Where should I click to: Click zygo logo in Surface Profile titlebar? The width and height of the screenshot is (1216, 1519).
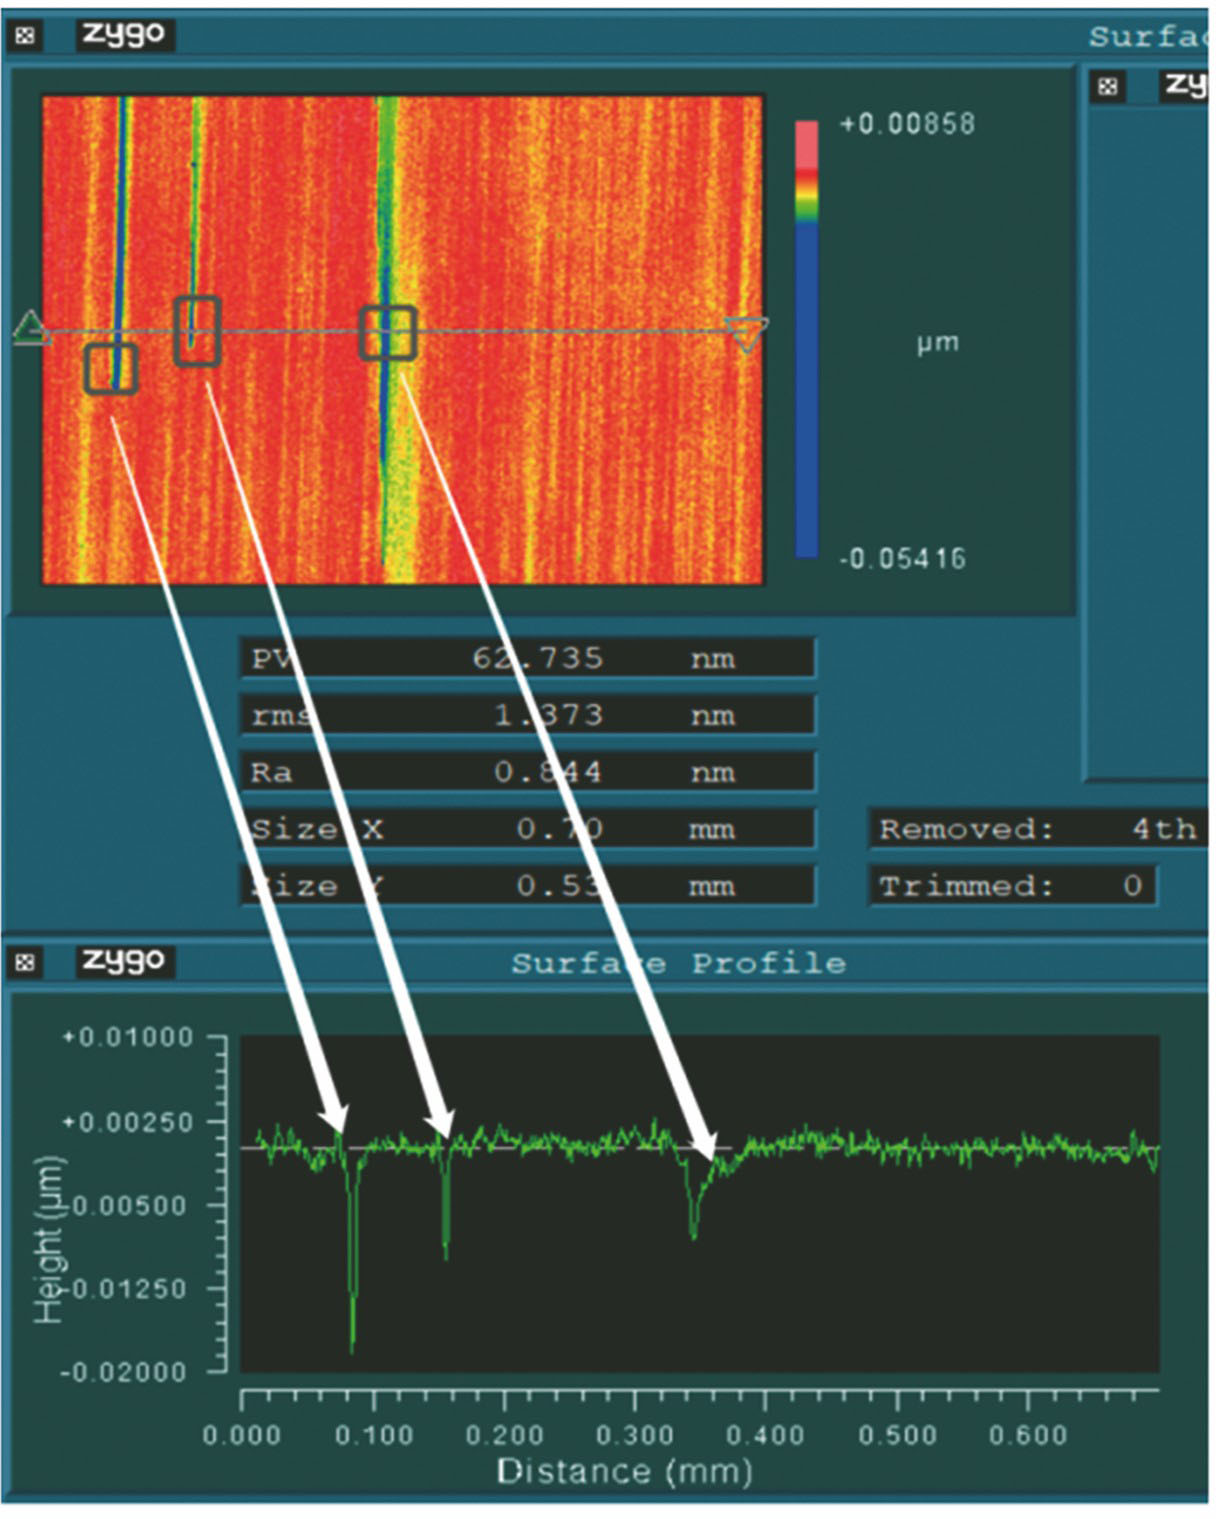click(124, 961)
